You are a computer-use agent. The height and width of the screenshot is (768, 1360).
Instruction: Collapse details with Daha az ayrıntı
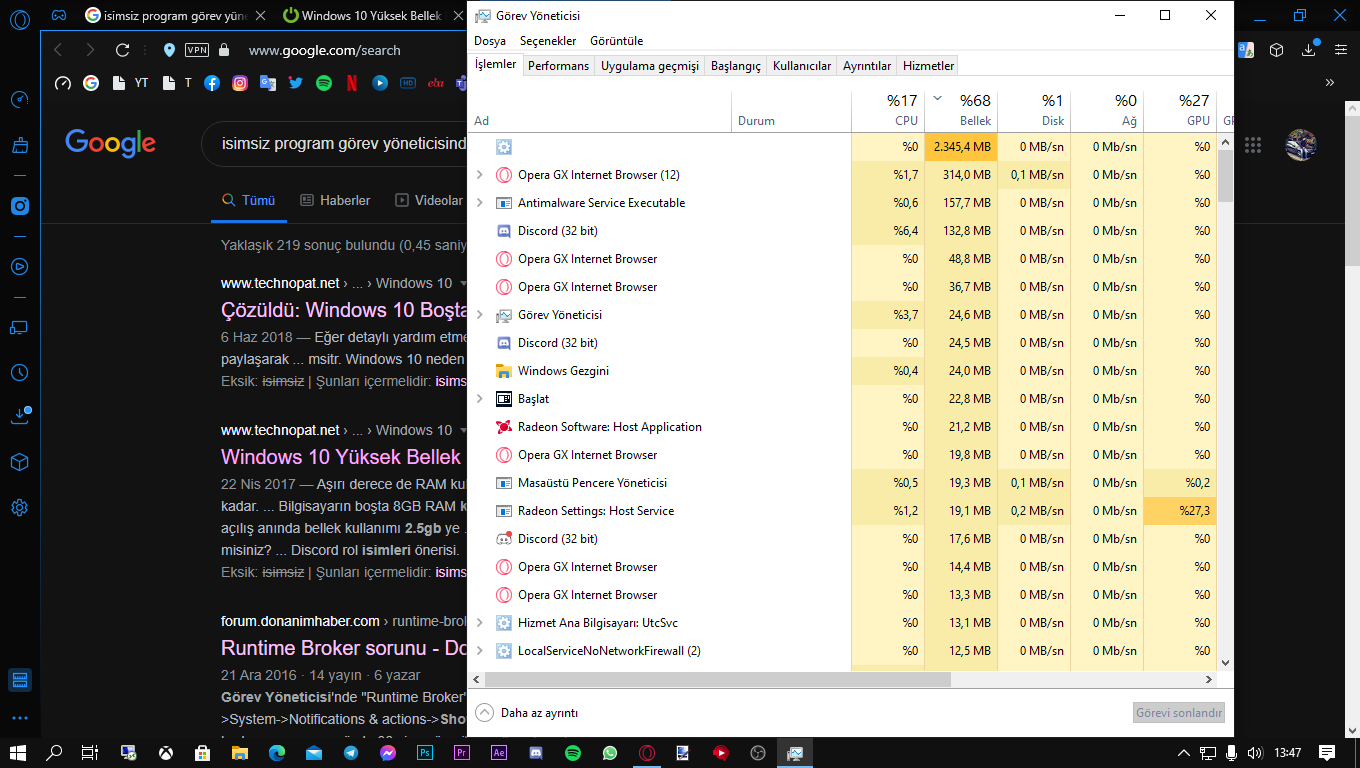coord(527,713)
